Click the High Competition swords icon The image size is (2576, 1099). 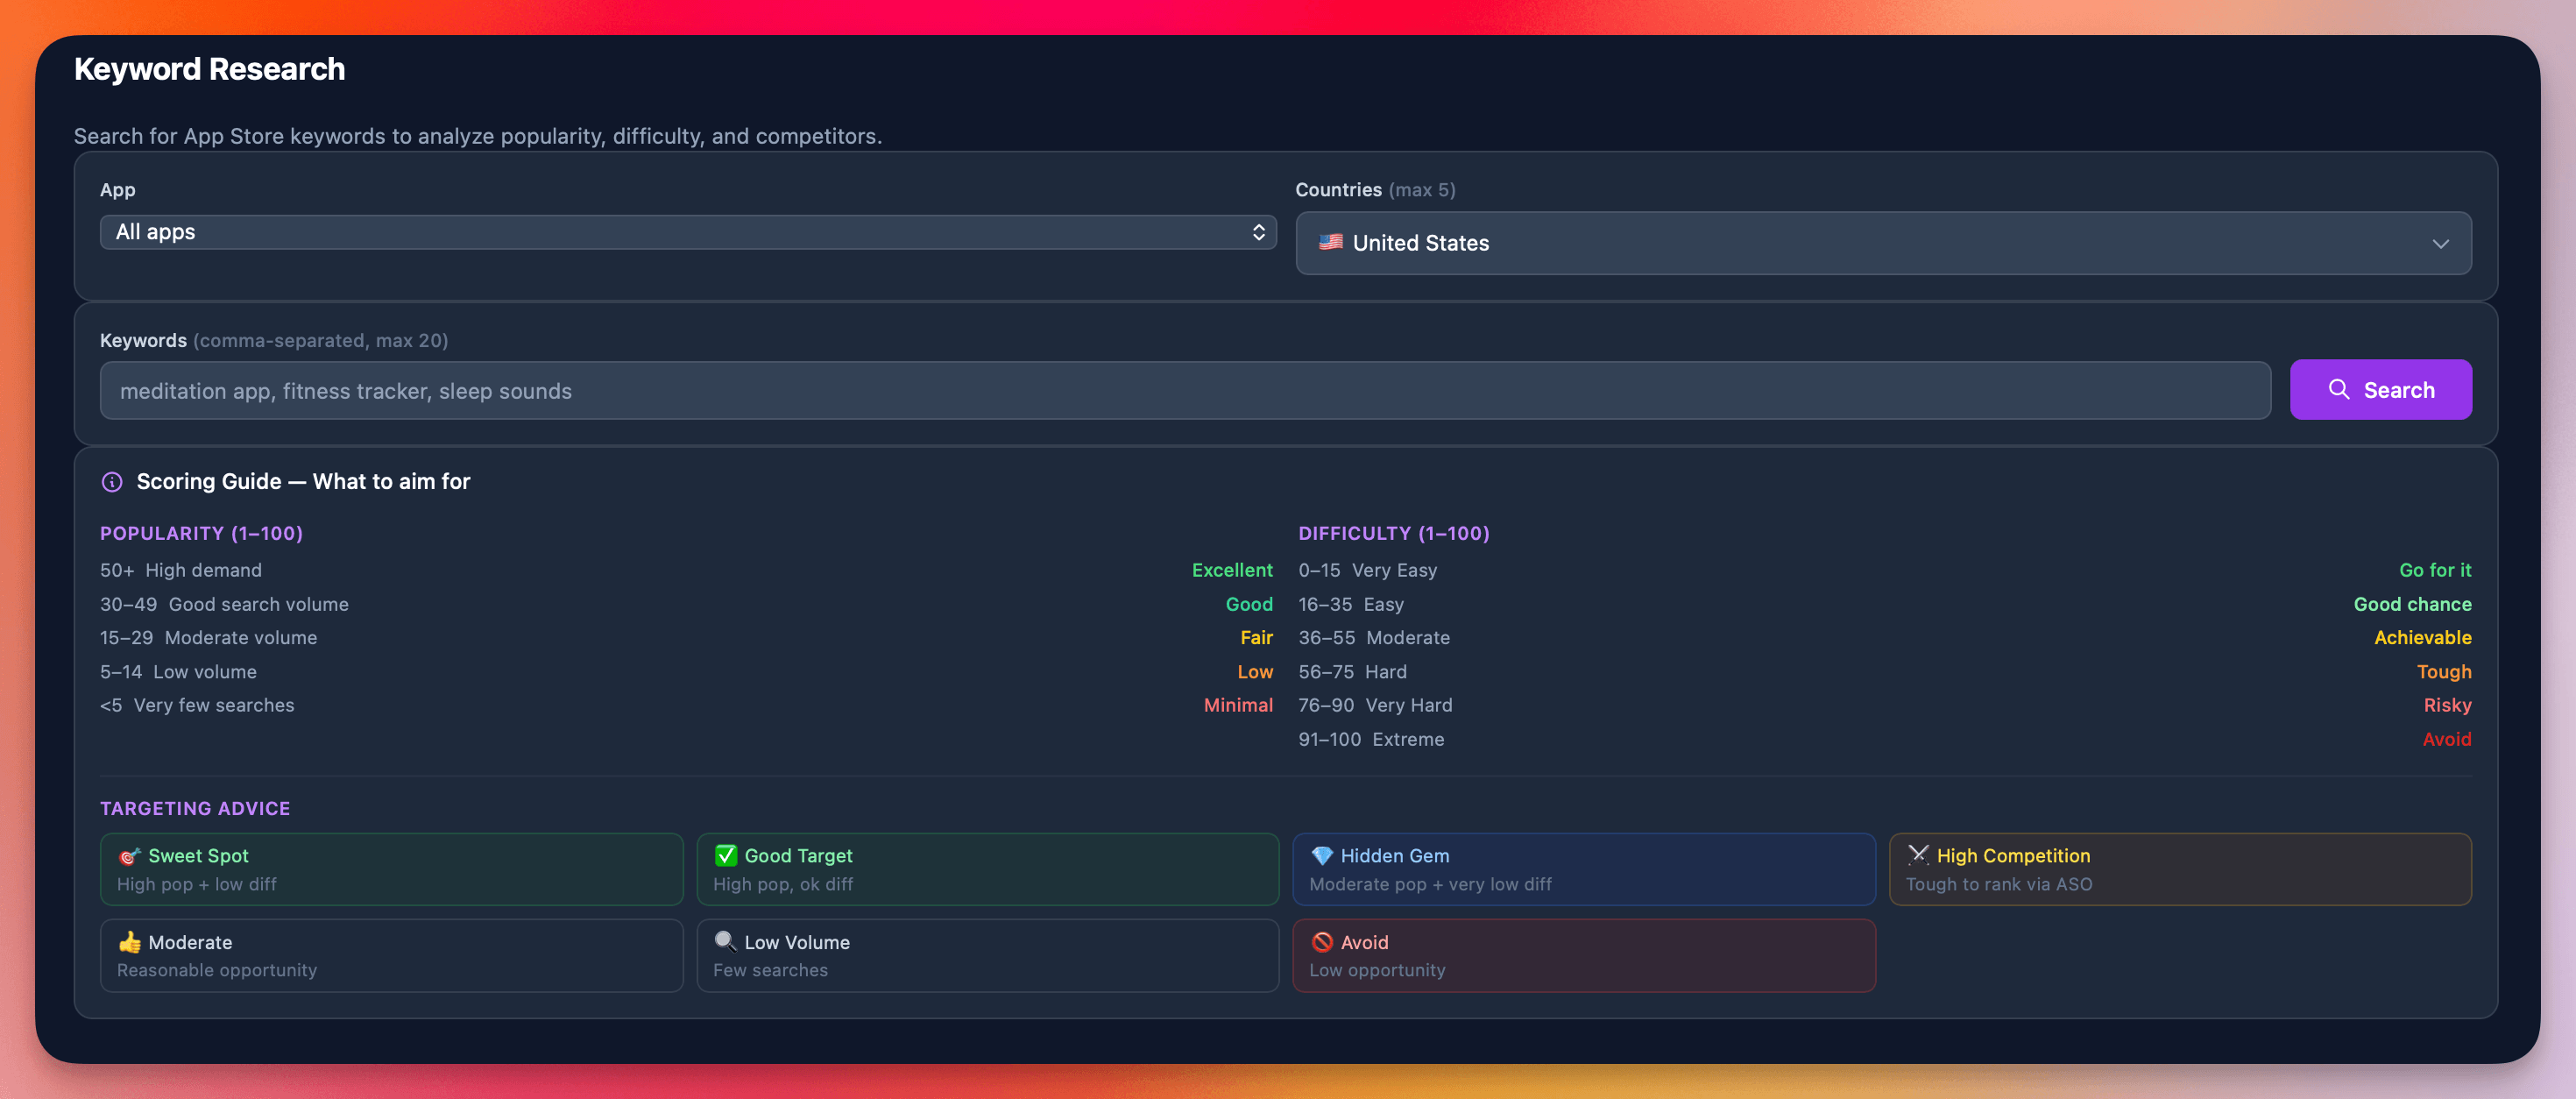pyautogui.click(x=1918, y=855)
